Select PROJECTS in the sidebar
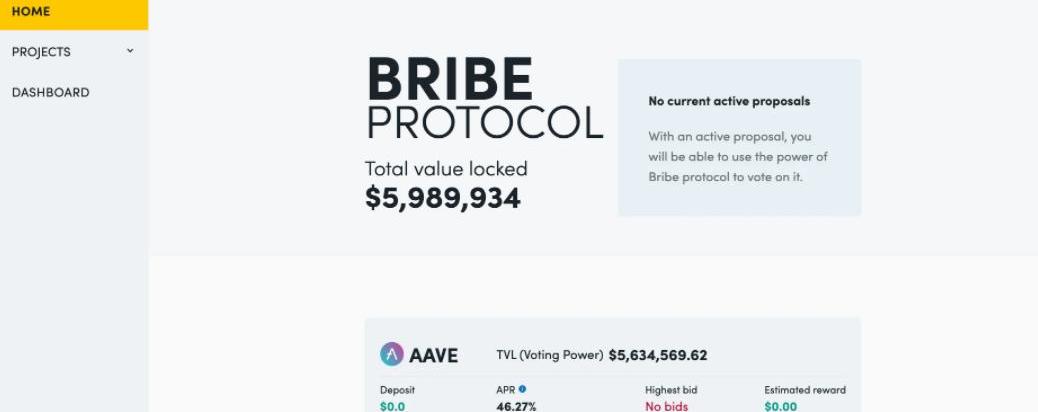 click(x=41, y=52)
